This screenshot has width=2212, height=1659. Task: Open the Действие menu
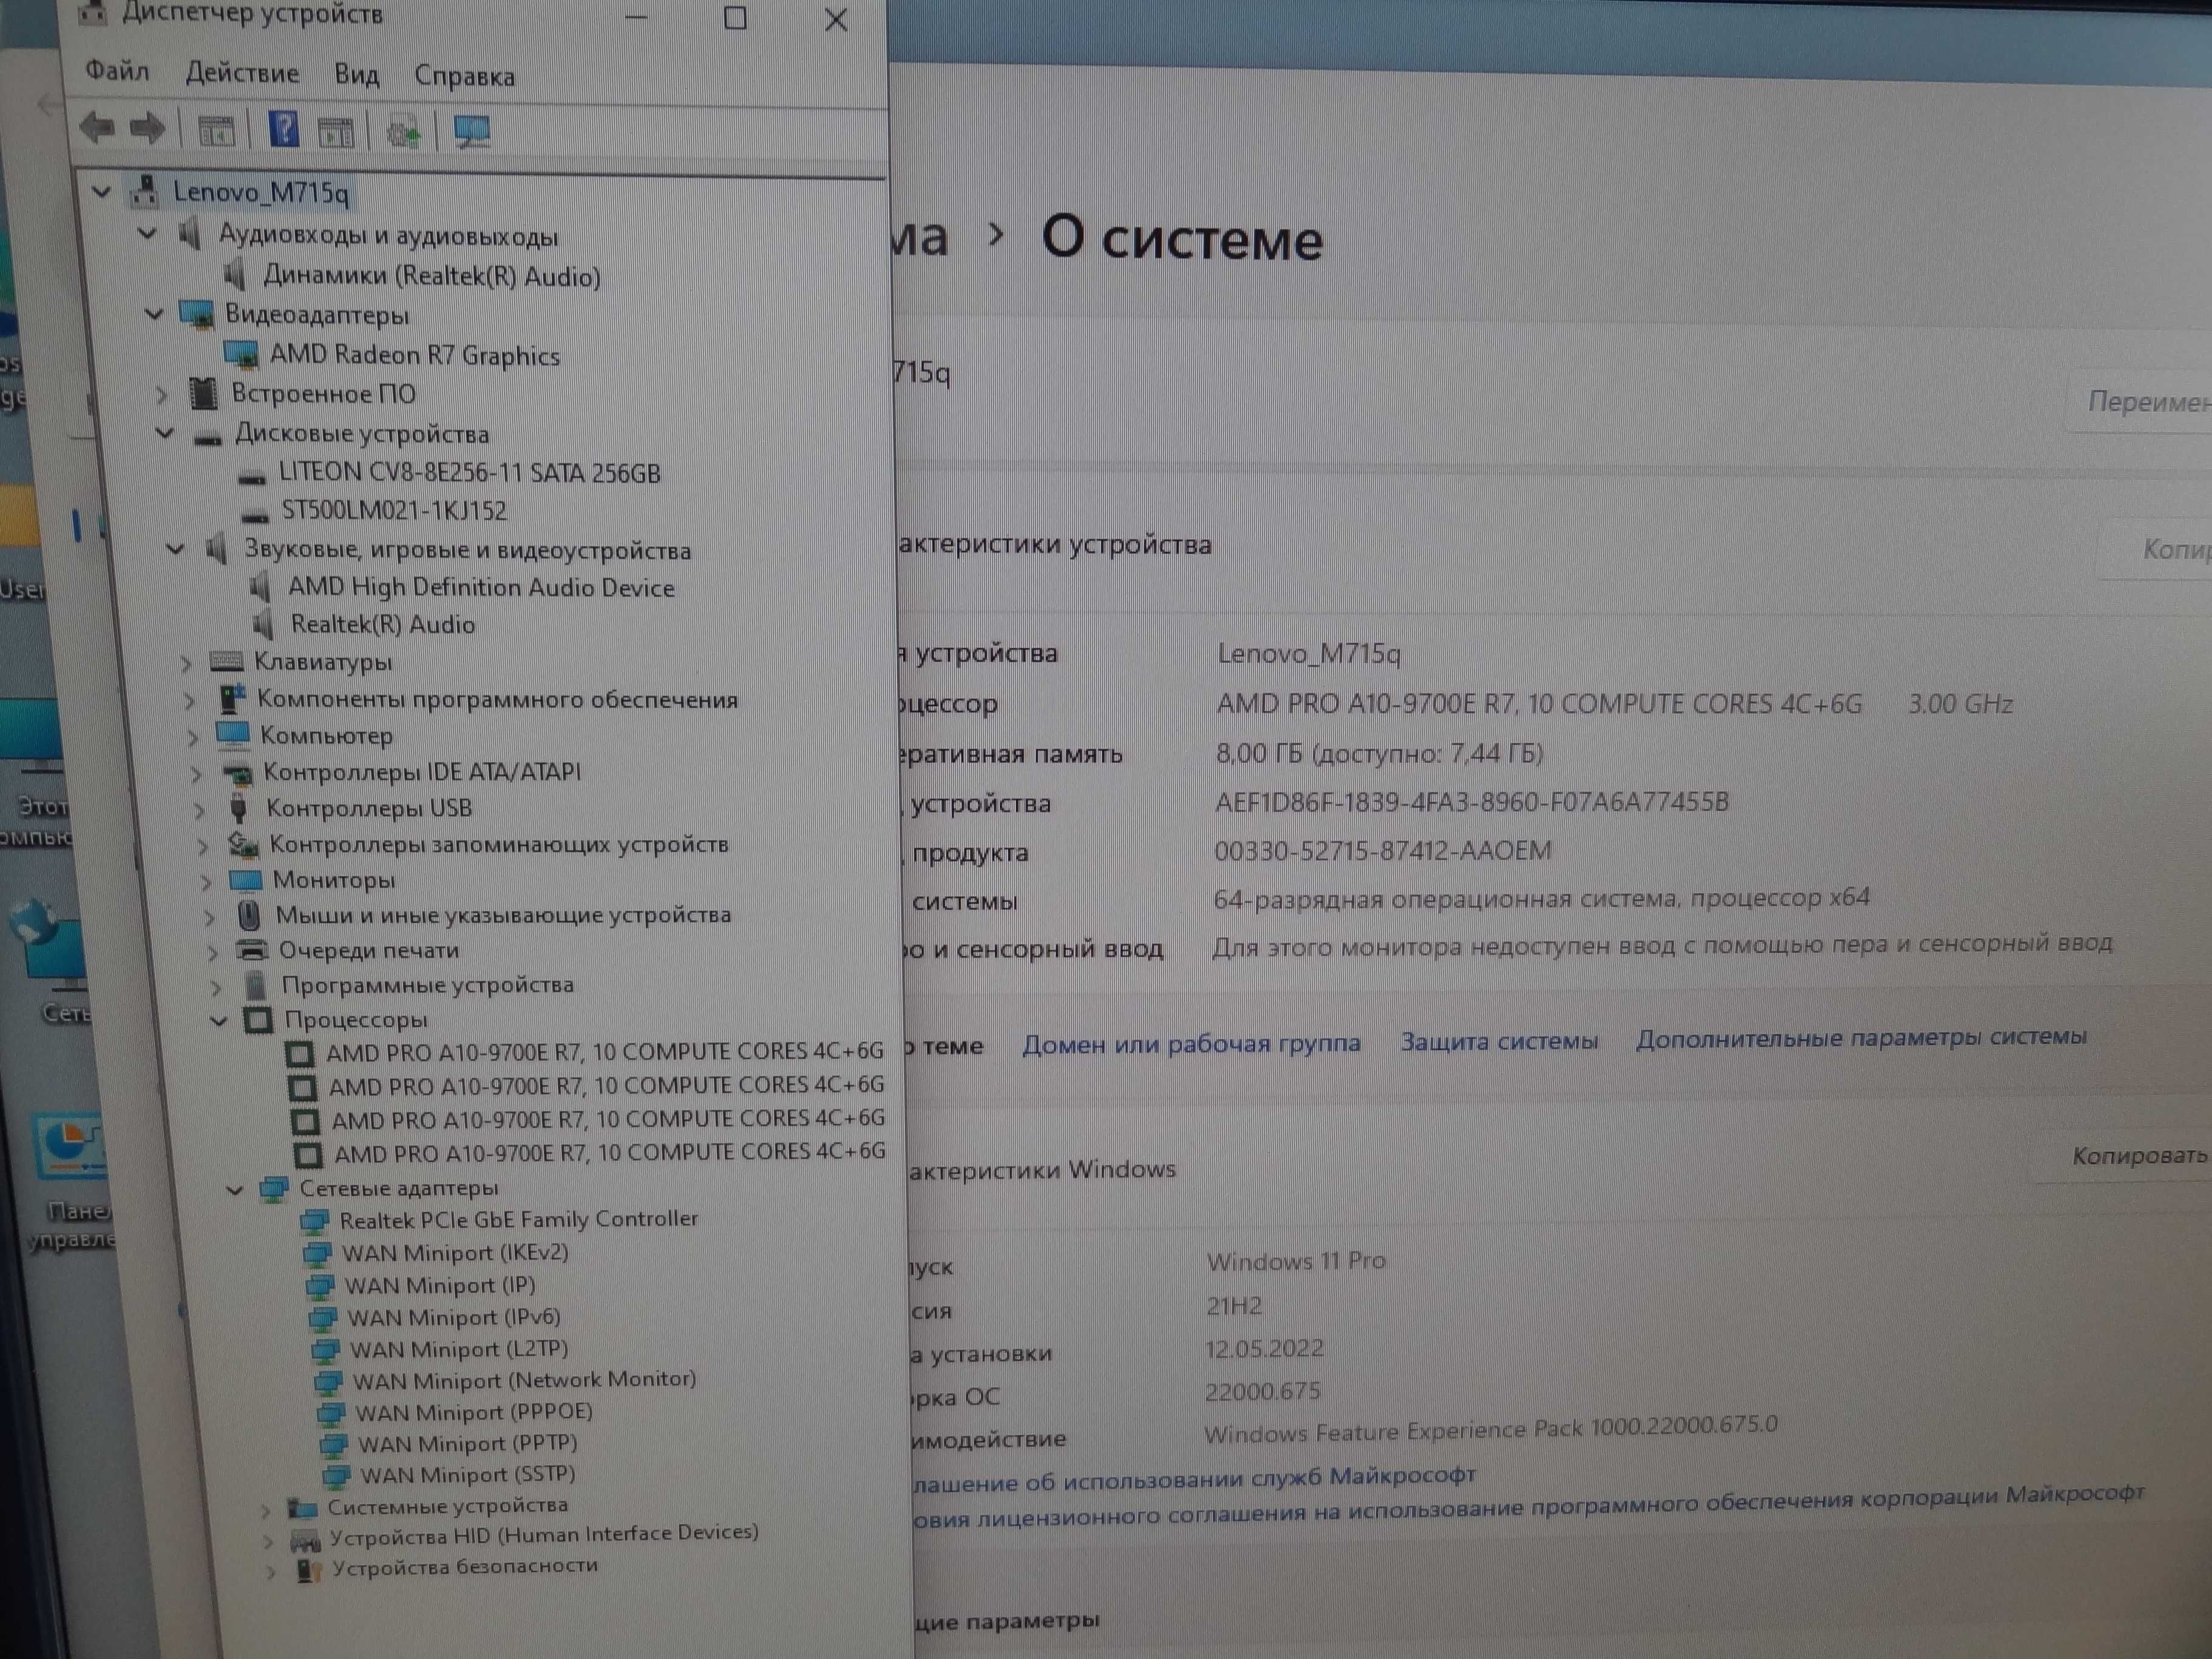pyautogui.click(x=242, y=74)
